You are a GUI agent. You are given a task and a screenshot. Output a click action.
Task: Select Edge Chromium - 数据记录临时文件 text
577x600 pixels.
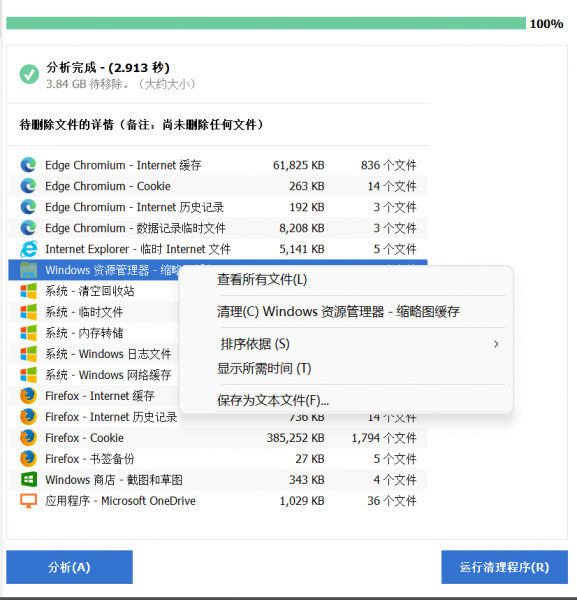point(135,228)
